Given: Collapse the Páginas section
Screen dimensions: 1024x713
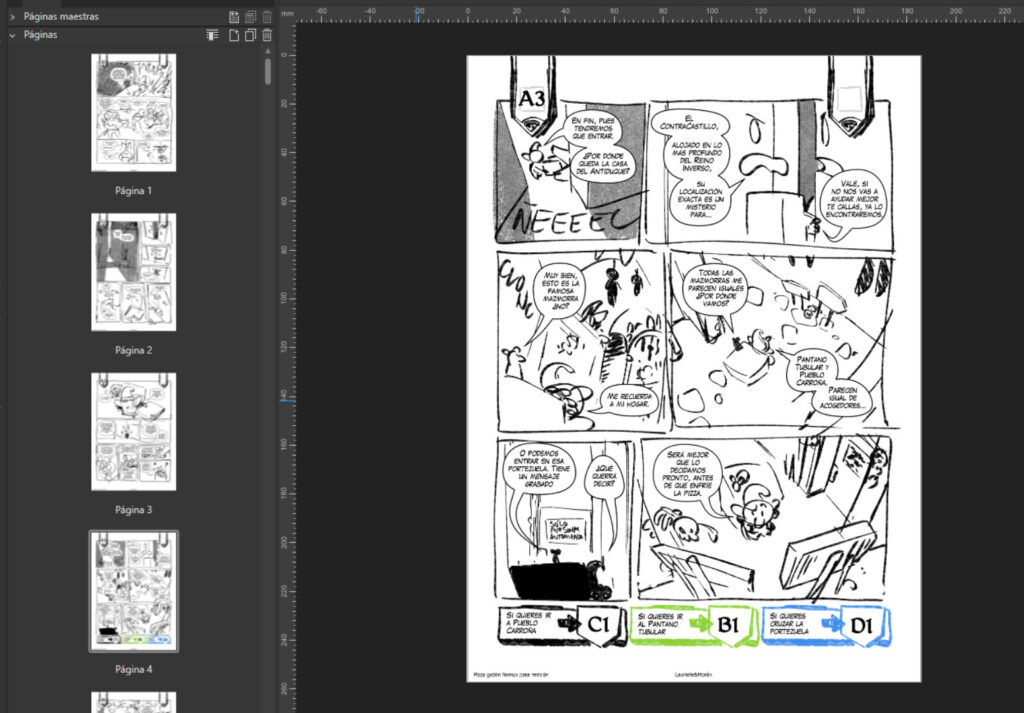Looking at the screenshot, I should tap(10, 34).
